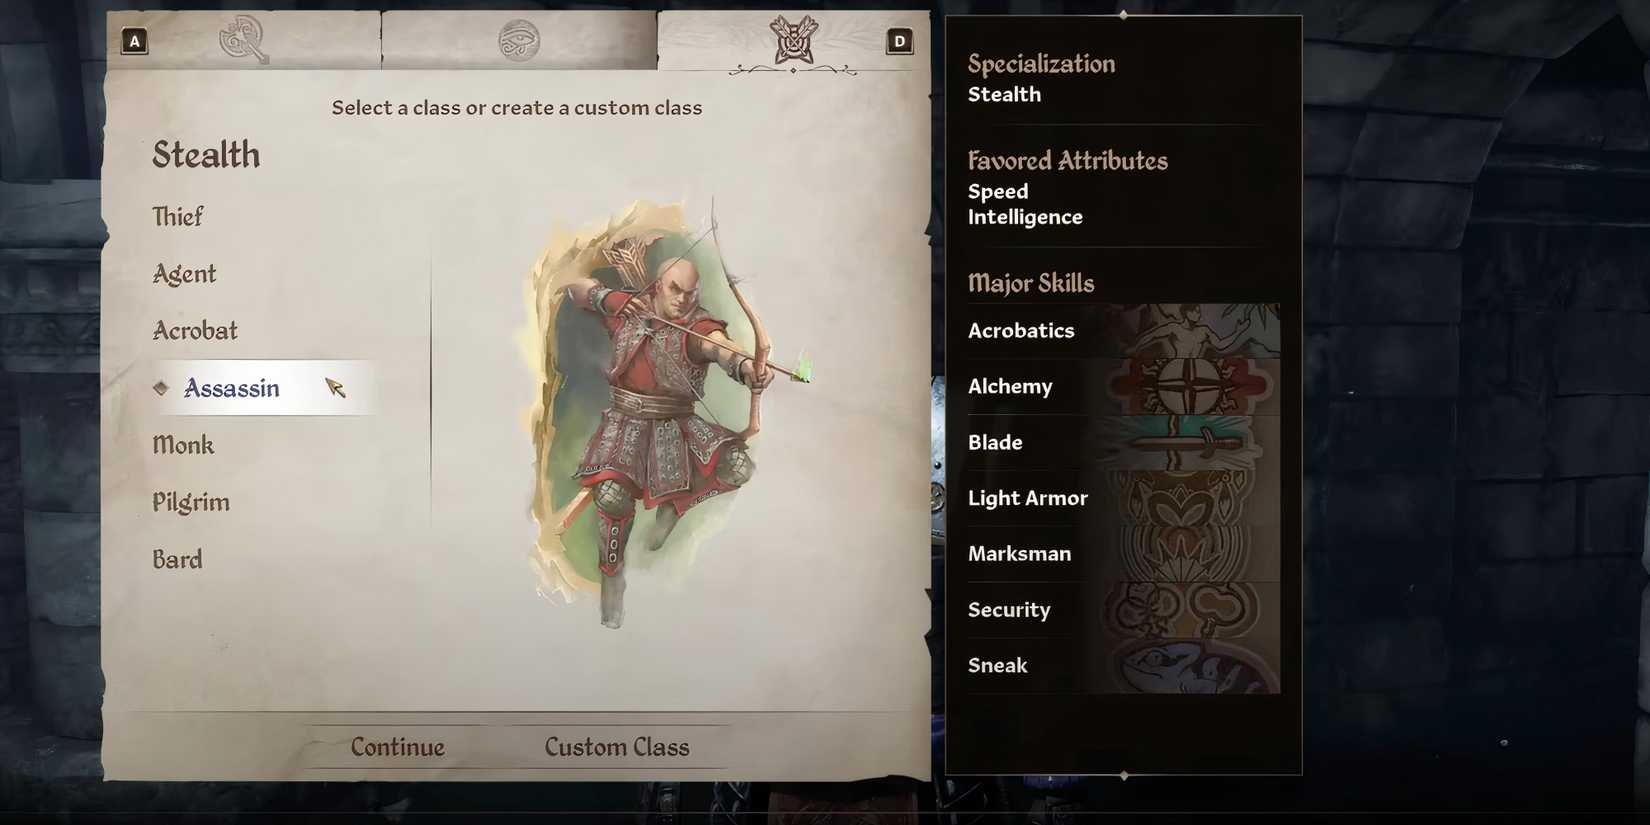Click the A key previous-tab icon

[135, 41]
